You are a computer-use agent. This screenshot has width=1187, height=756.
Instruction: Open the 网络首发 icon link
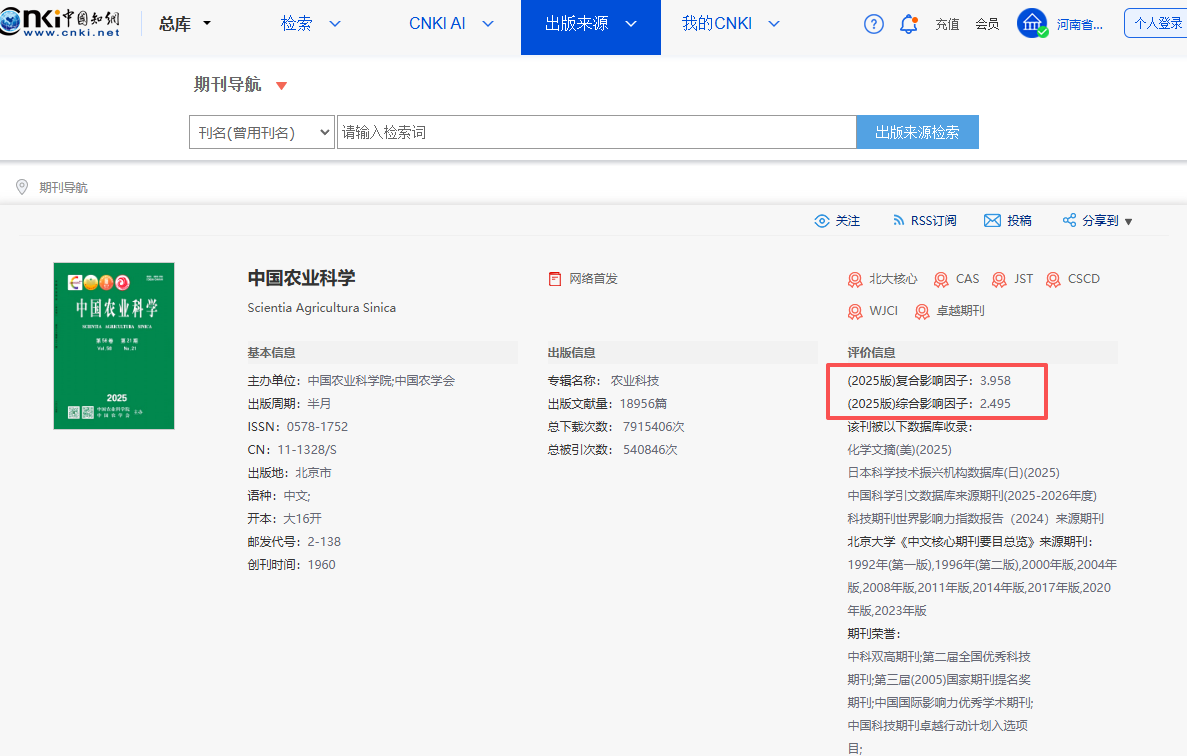(555, 279)
